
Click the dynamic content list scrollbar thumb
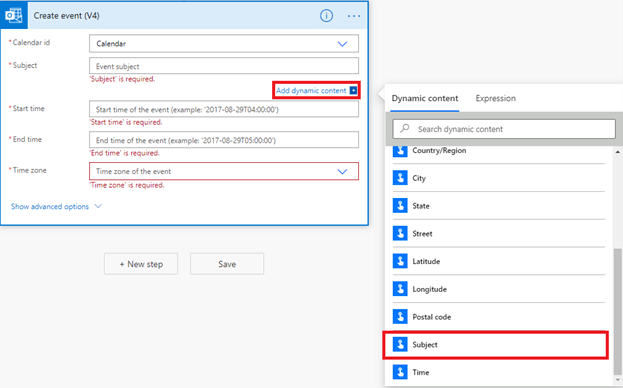click(617, 311)
